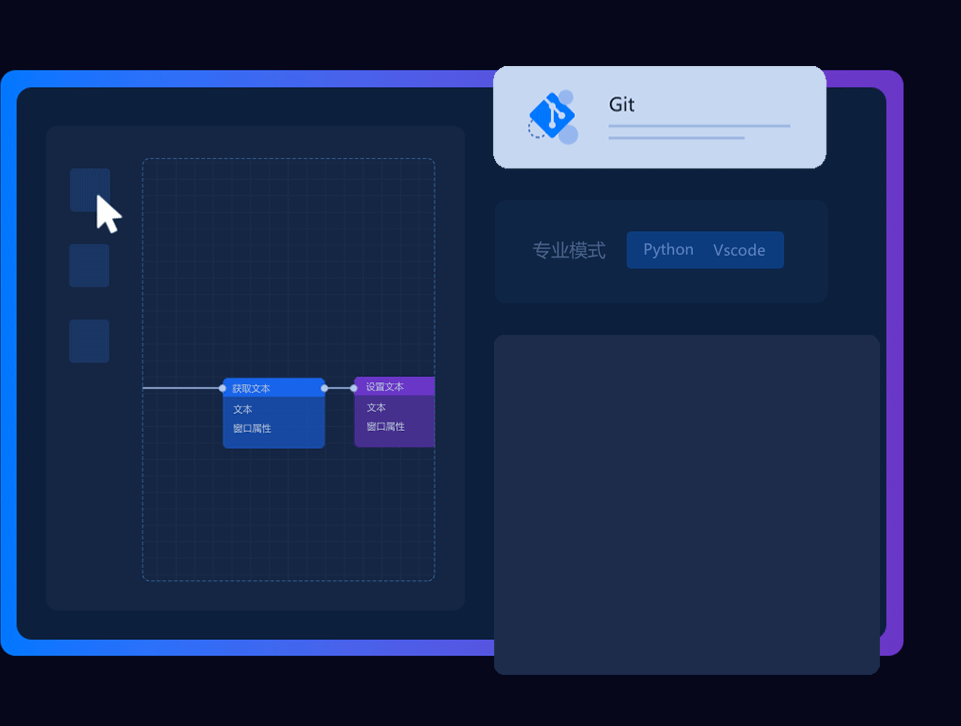
Task: Click 文本 field in the 设置文本 node
Action: coord(376,407)
